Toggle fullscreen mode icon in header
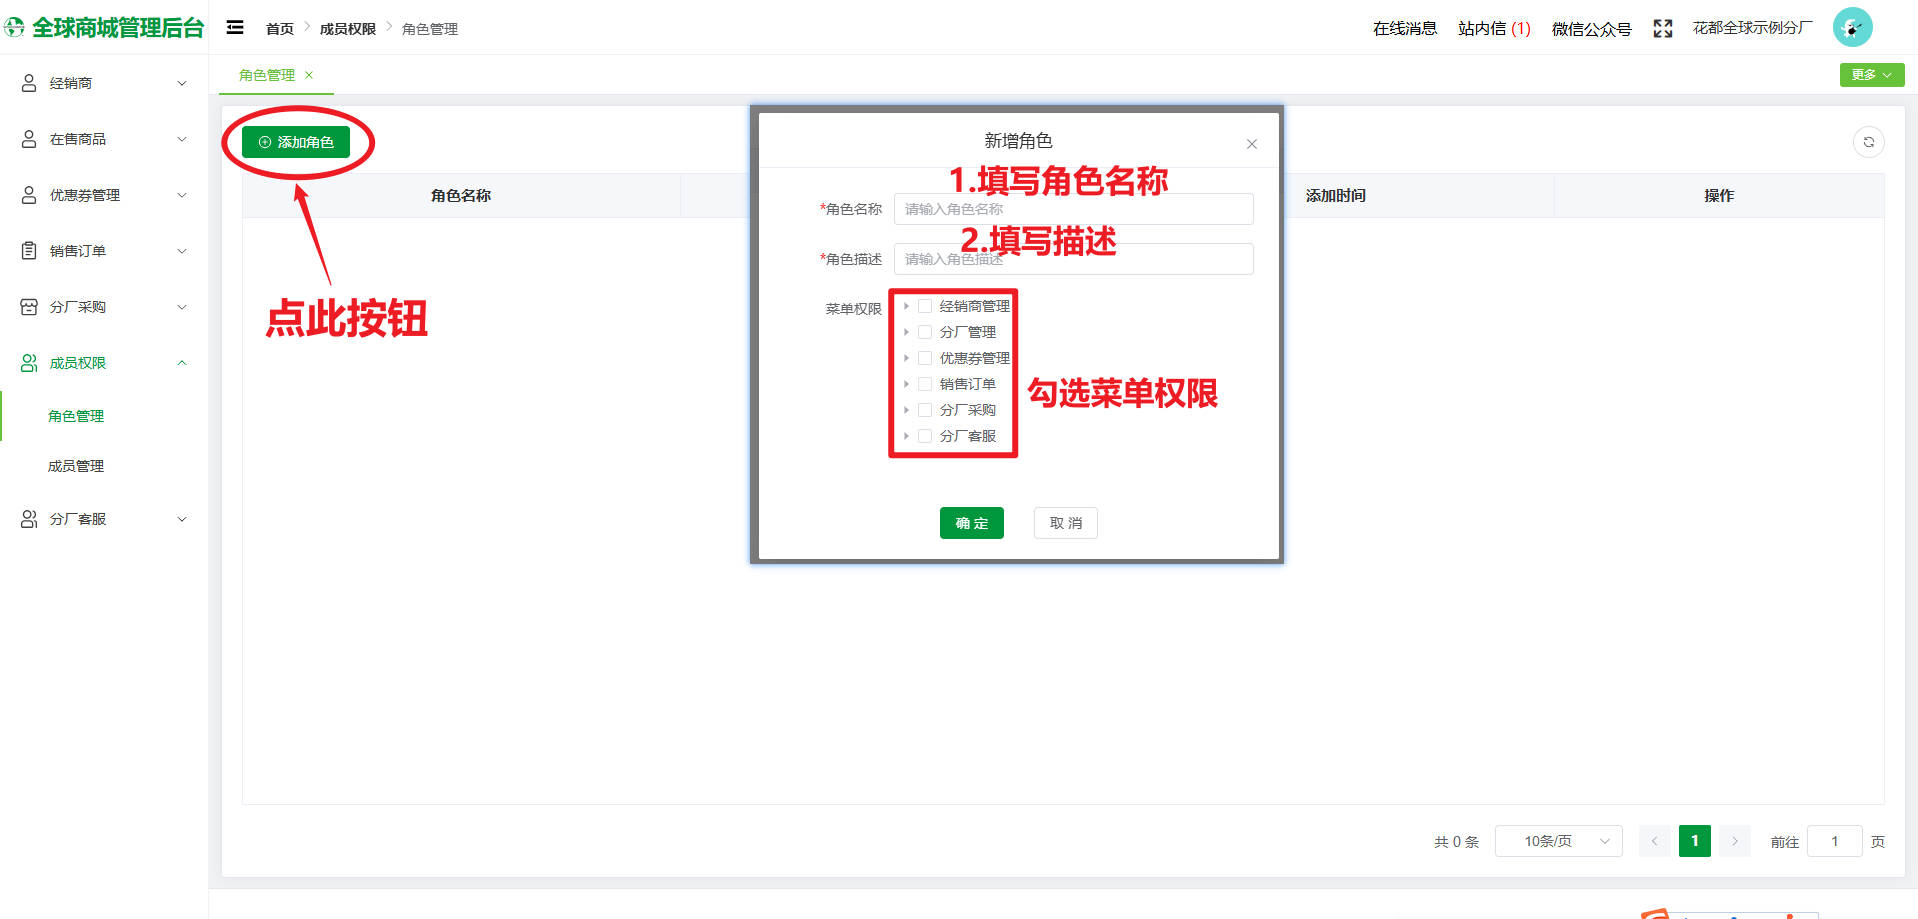The image size is (1918, 919). click(1662, 29)
